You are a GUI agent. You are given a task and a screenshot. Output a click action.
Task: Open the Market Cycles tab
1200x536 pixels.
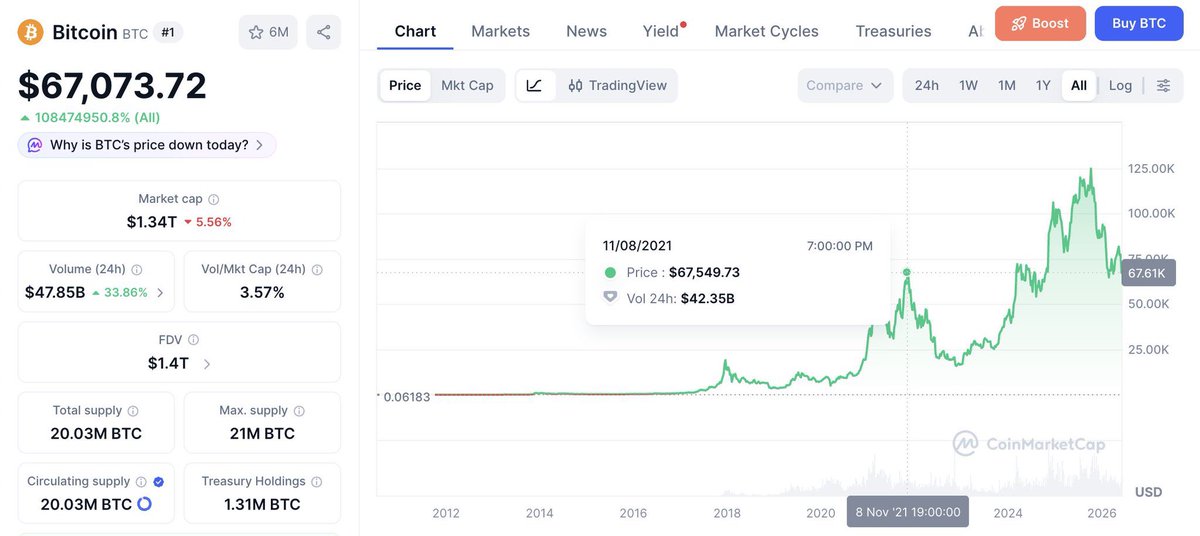click(x=767, y=31)
